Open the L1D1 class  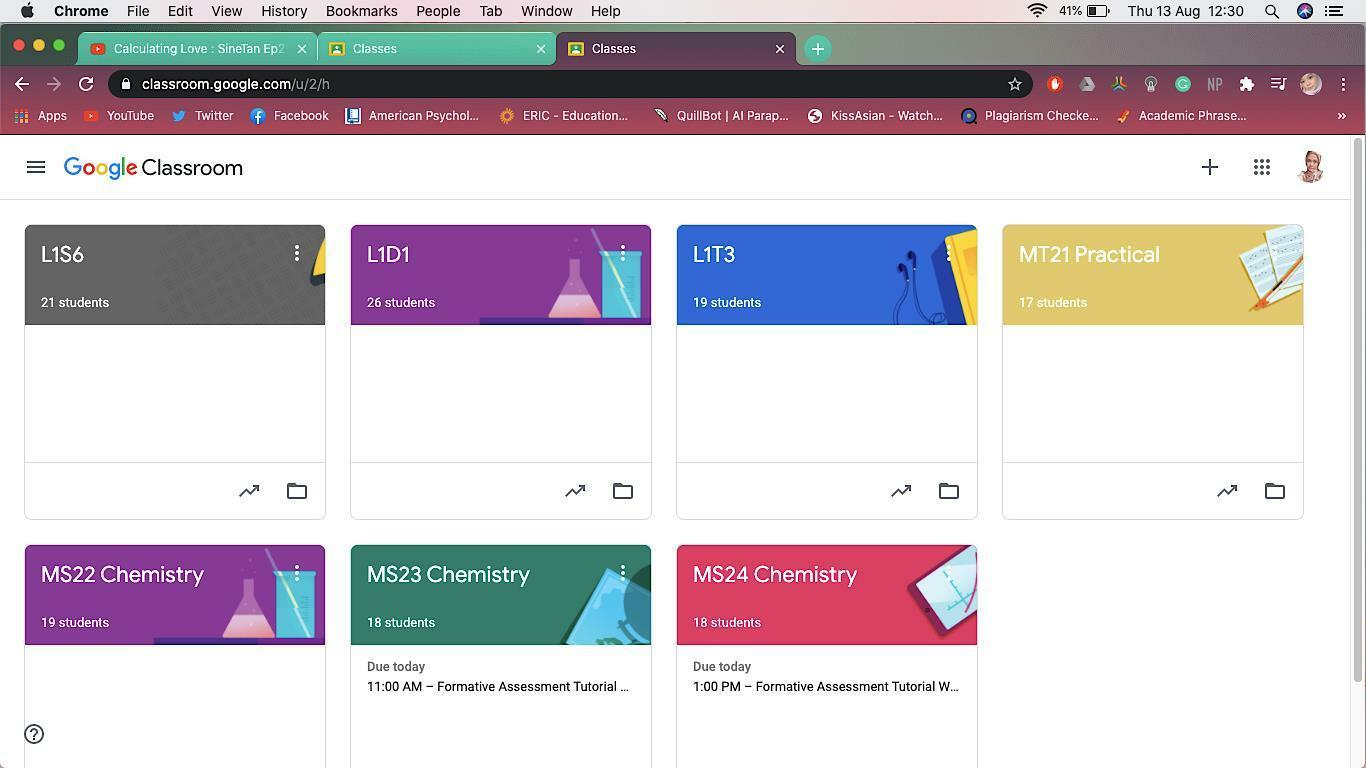point(388,254)
